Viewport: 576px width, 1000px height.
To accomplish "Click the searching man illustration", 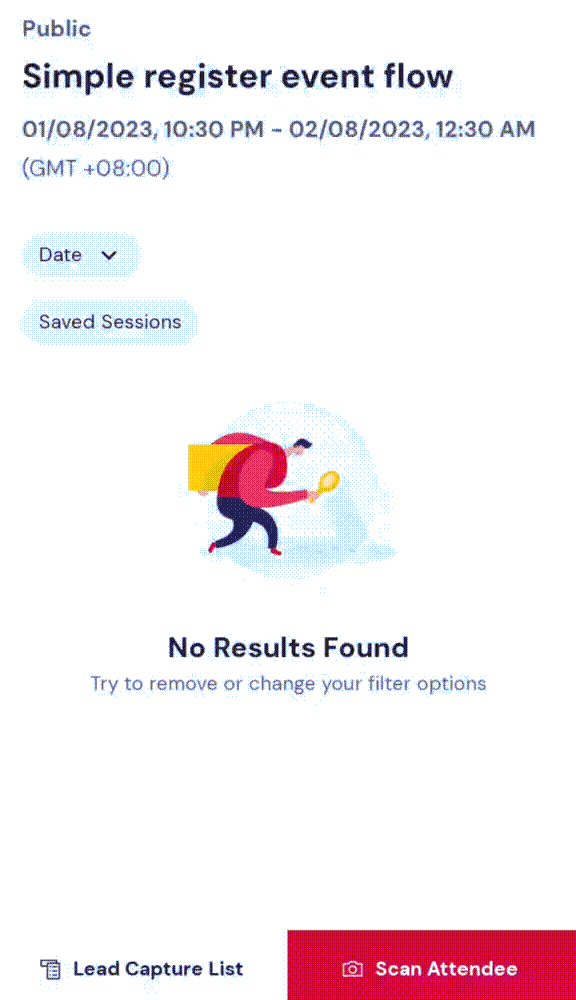I will coord(263,494).
